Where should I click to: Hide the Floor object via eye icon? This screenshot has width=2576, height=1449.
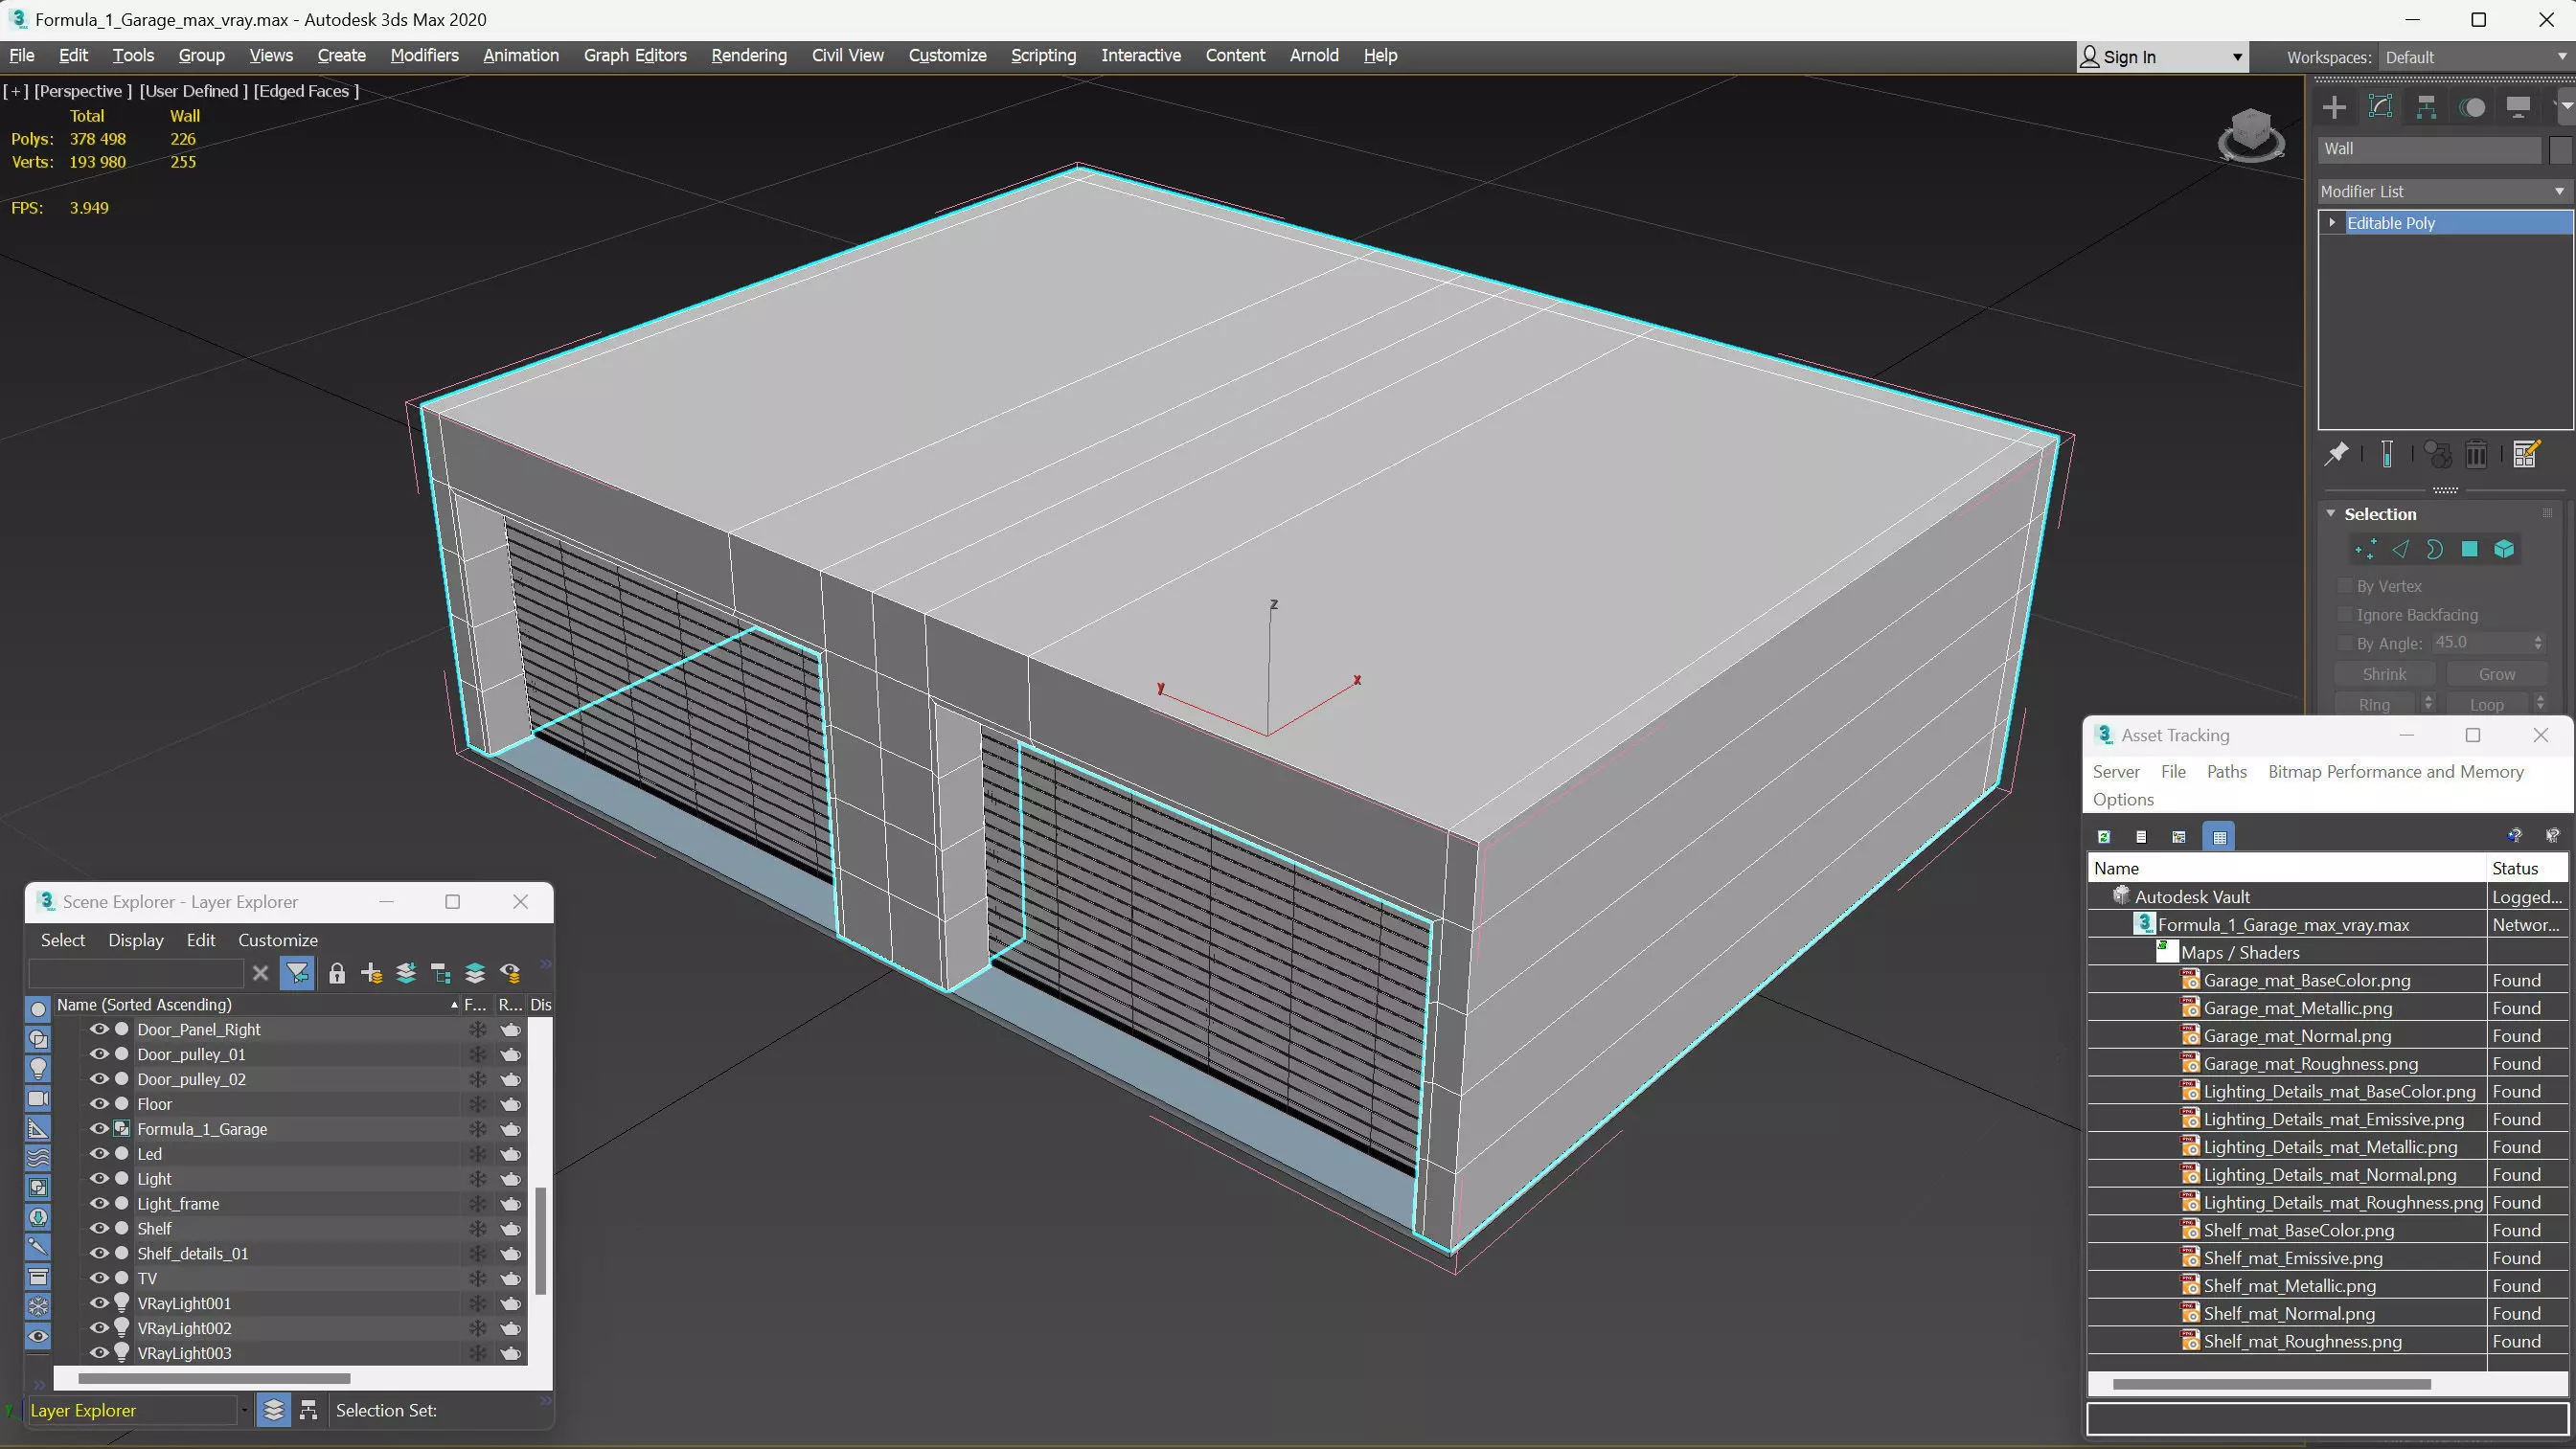[99, 1104]
